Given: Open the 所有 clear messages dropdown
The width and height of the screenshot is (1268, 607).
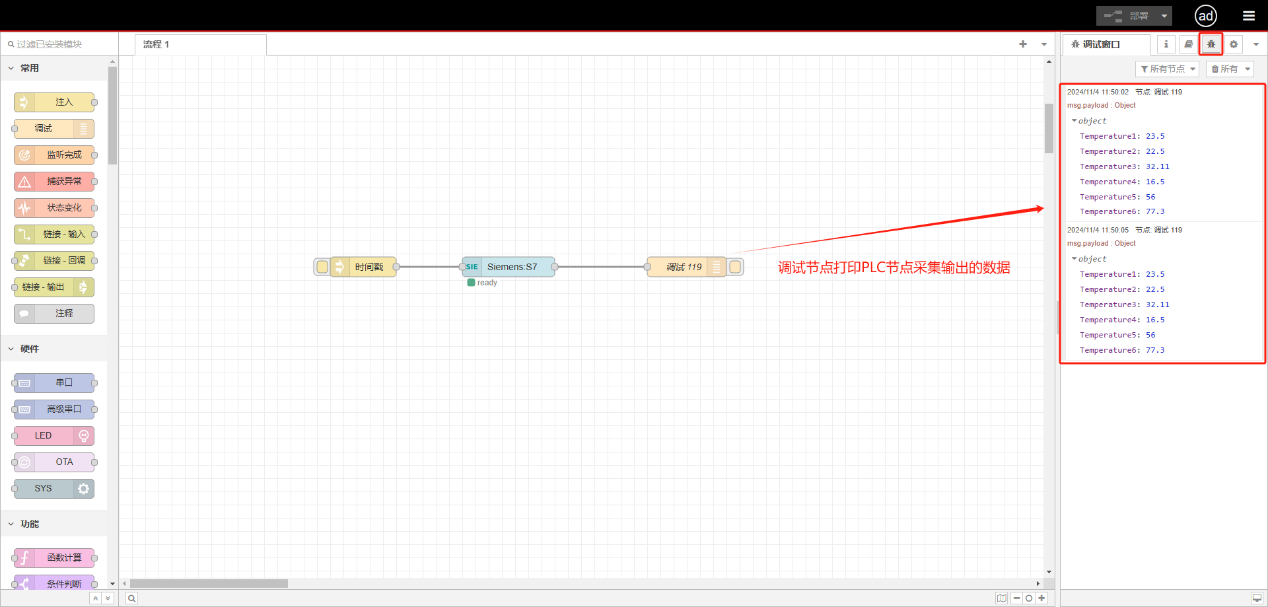Looking at the screenshot, I should click(1229, 69).
